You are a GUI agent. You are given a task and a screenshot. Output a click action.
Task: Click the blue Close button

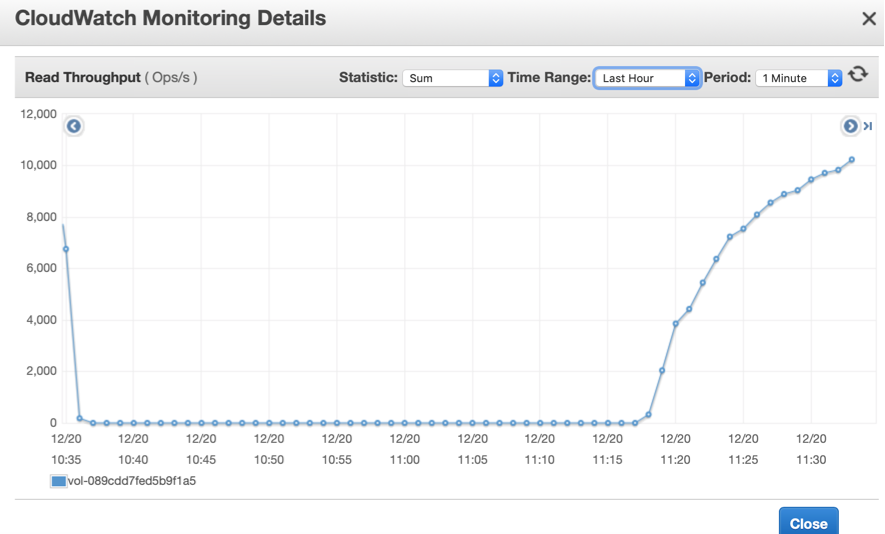coord(808,523)
